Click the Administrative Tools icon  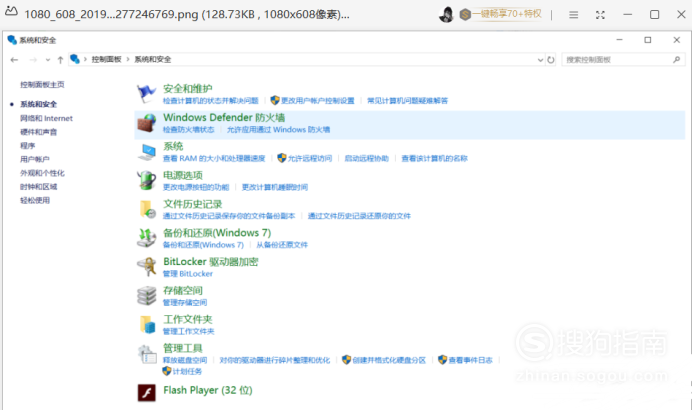147,354
